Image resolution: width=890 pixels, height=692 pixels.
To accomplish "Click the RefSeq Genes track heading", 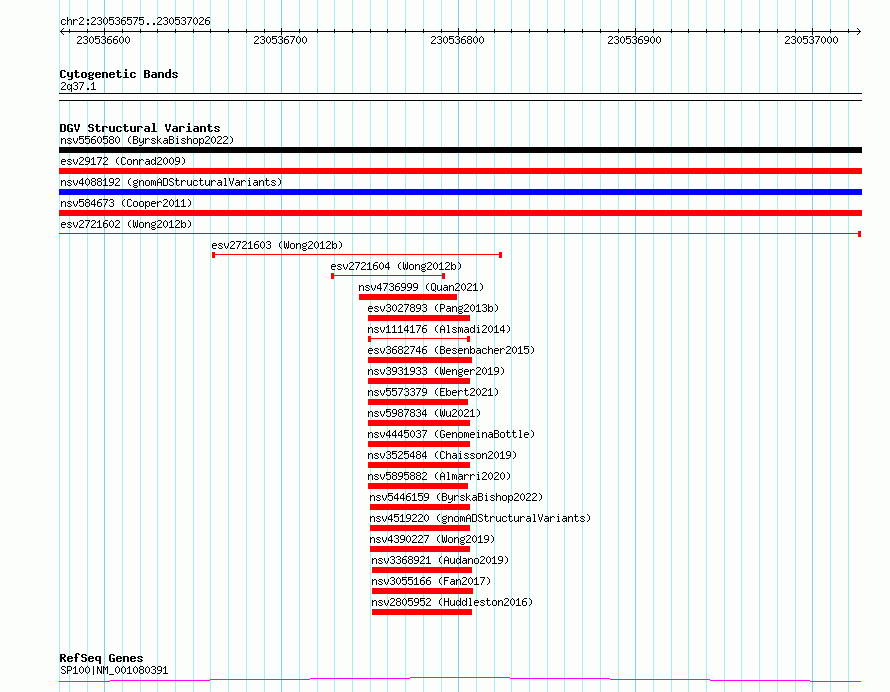I will point(101,659).
